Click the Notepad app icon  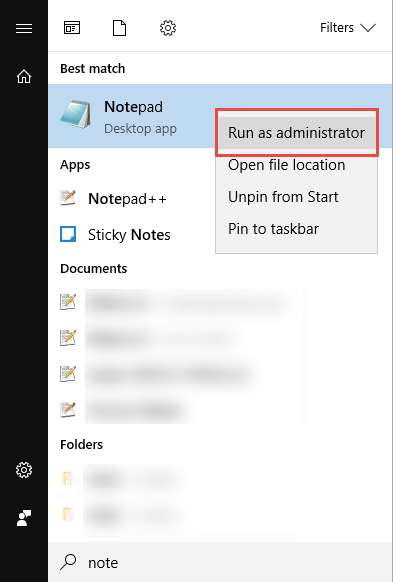click(76, 114)
